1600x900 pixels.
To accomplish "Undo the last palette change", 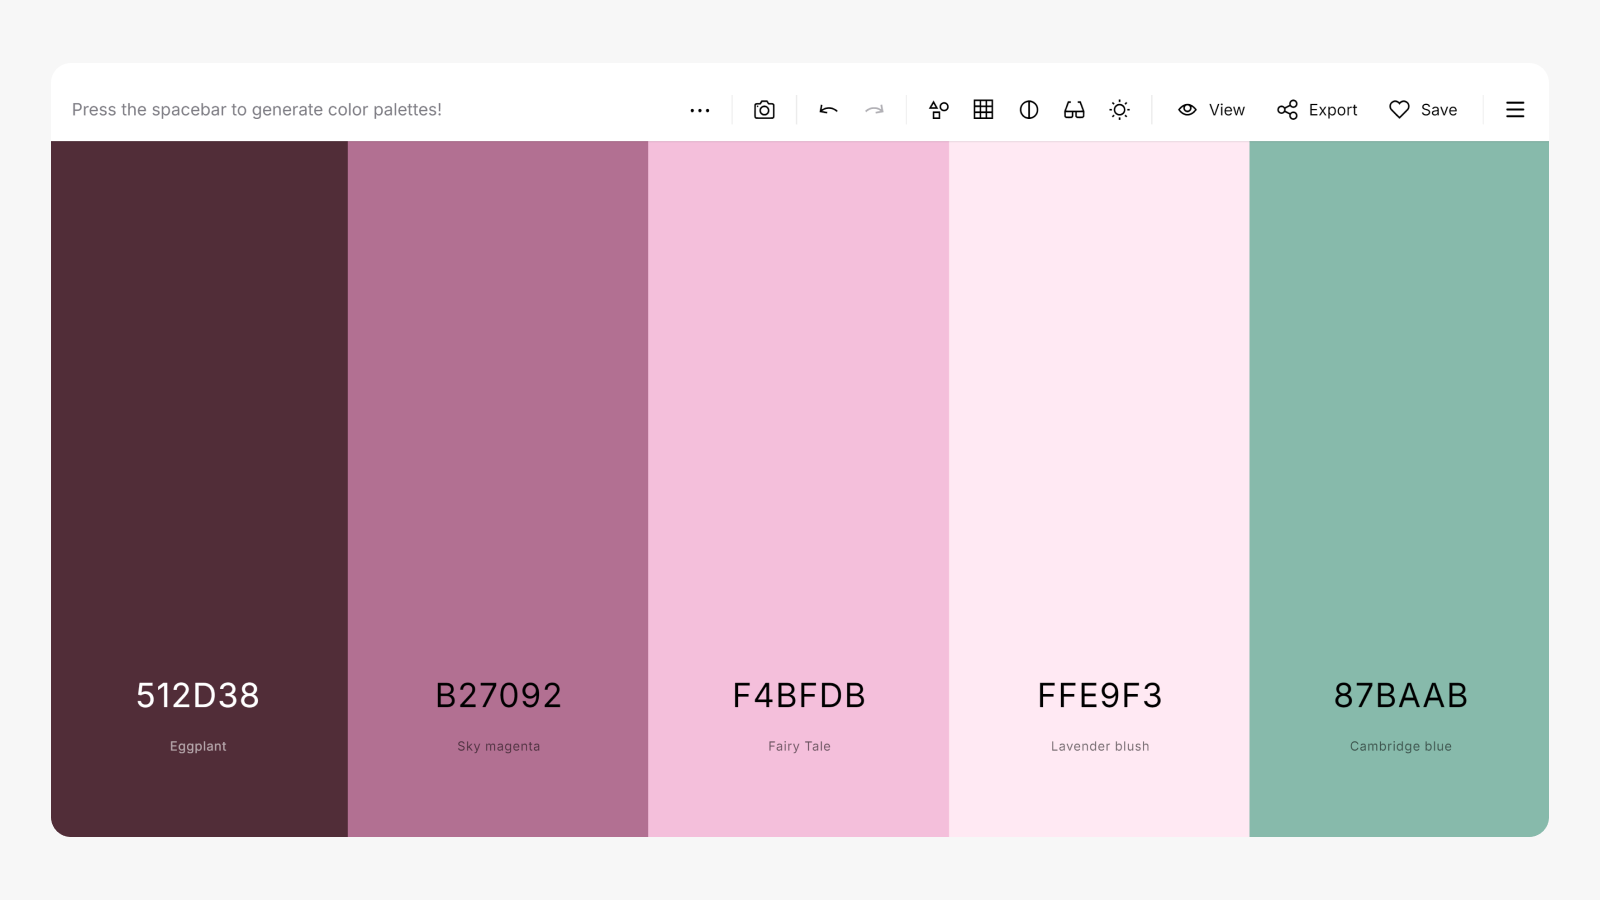I will 828,110.
